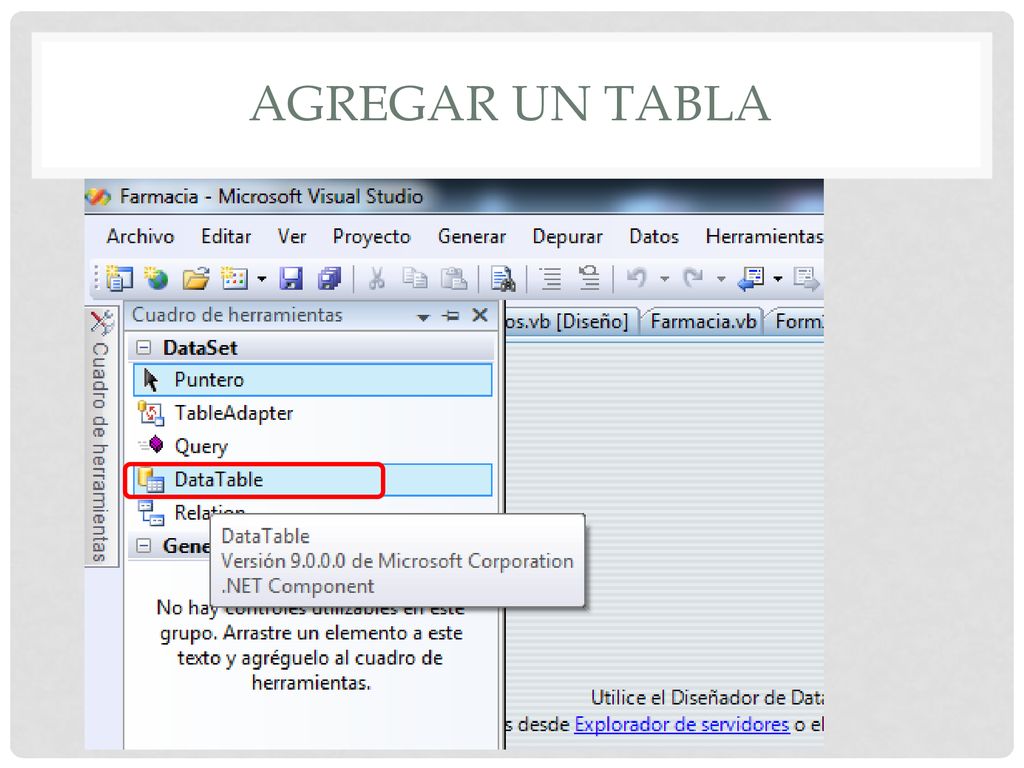The image size is (1024, 768).
Task: Open the Undo history dropdown arrow
Action: (x=664, y=280)
